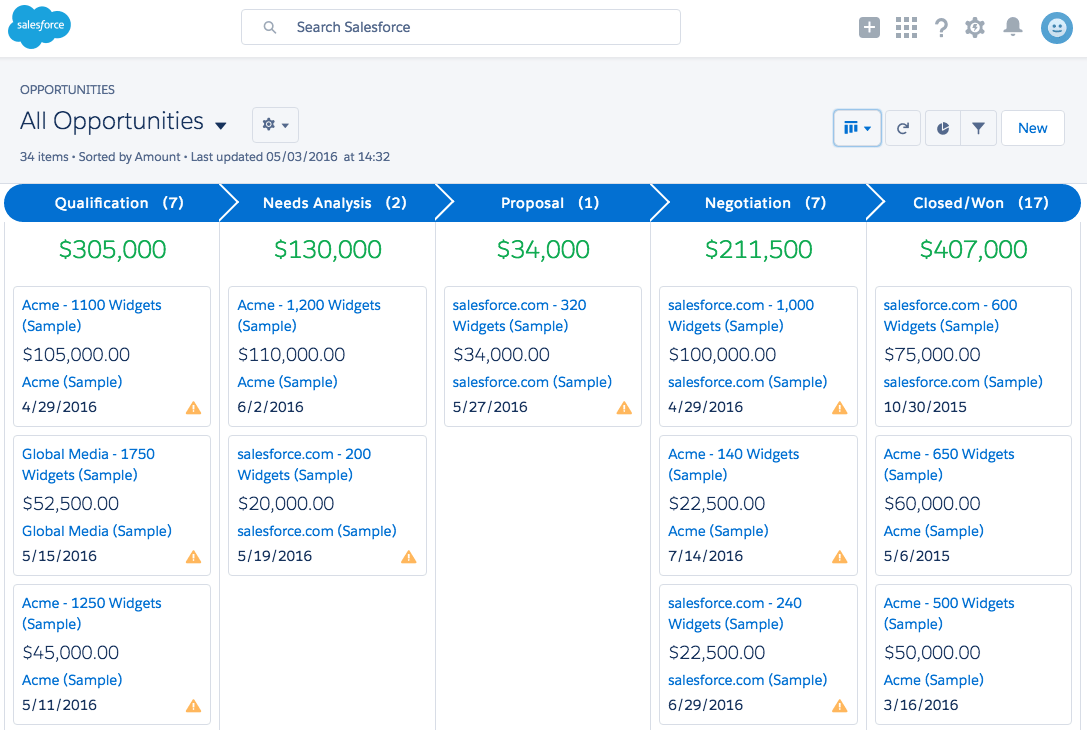Click the 10/30/2015 close date
This screenshot has width=1087, height=730.
click(x=925, y=407)
